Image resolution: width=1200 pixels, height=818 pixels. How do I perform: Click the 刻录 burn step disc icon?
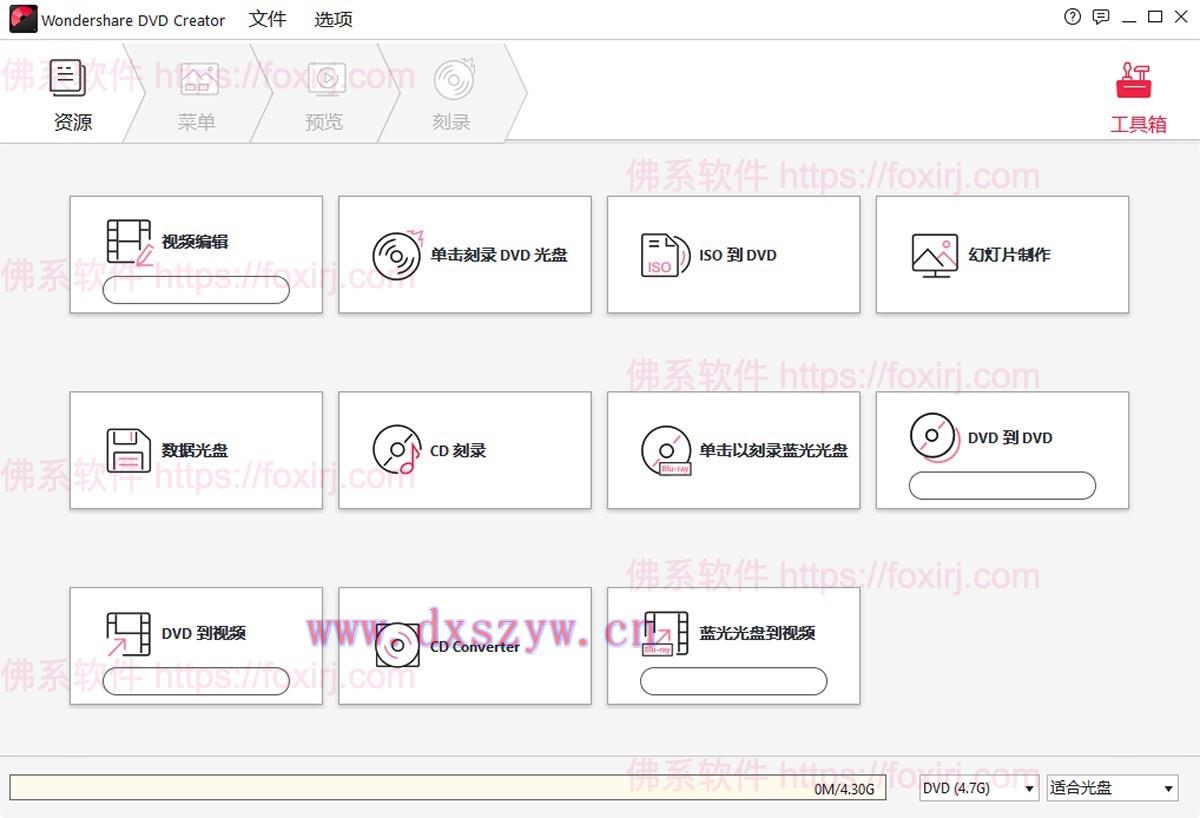[x=454, y=79]
